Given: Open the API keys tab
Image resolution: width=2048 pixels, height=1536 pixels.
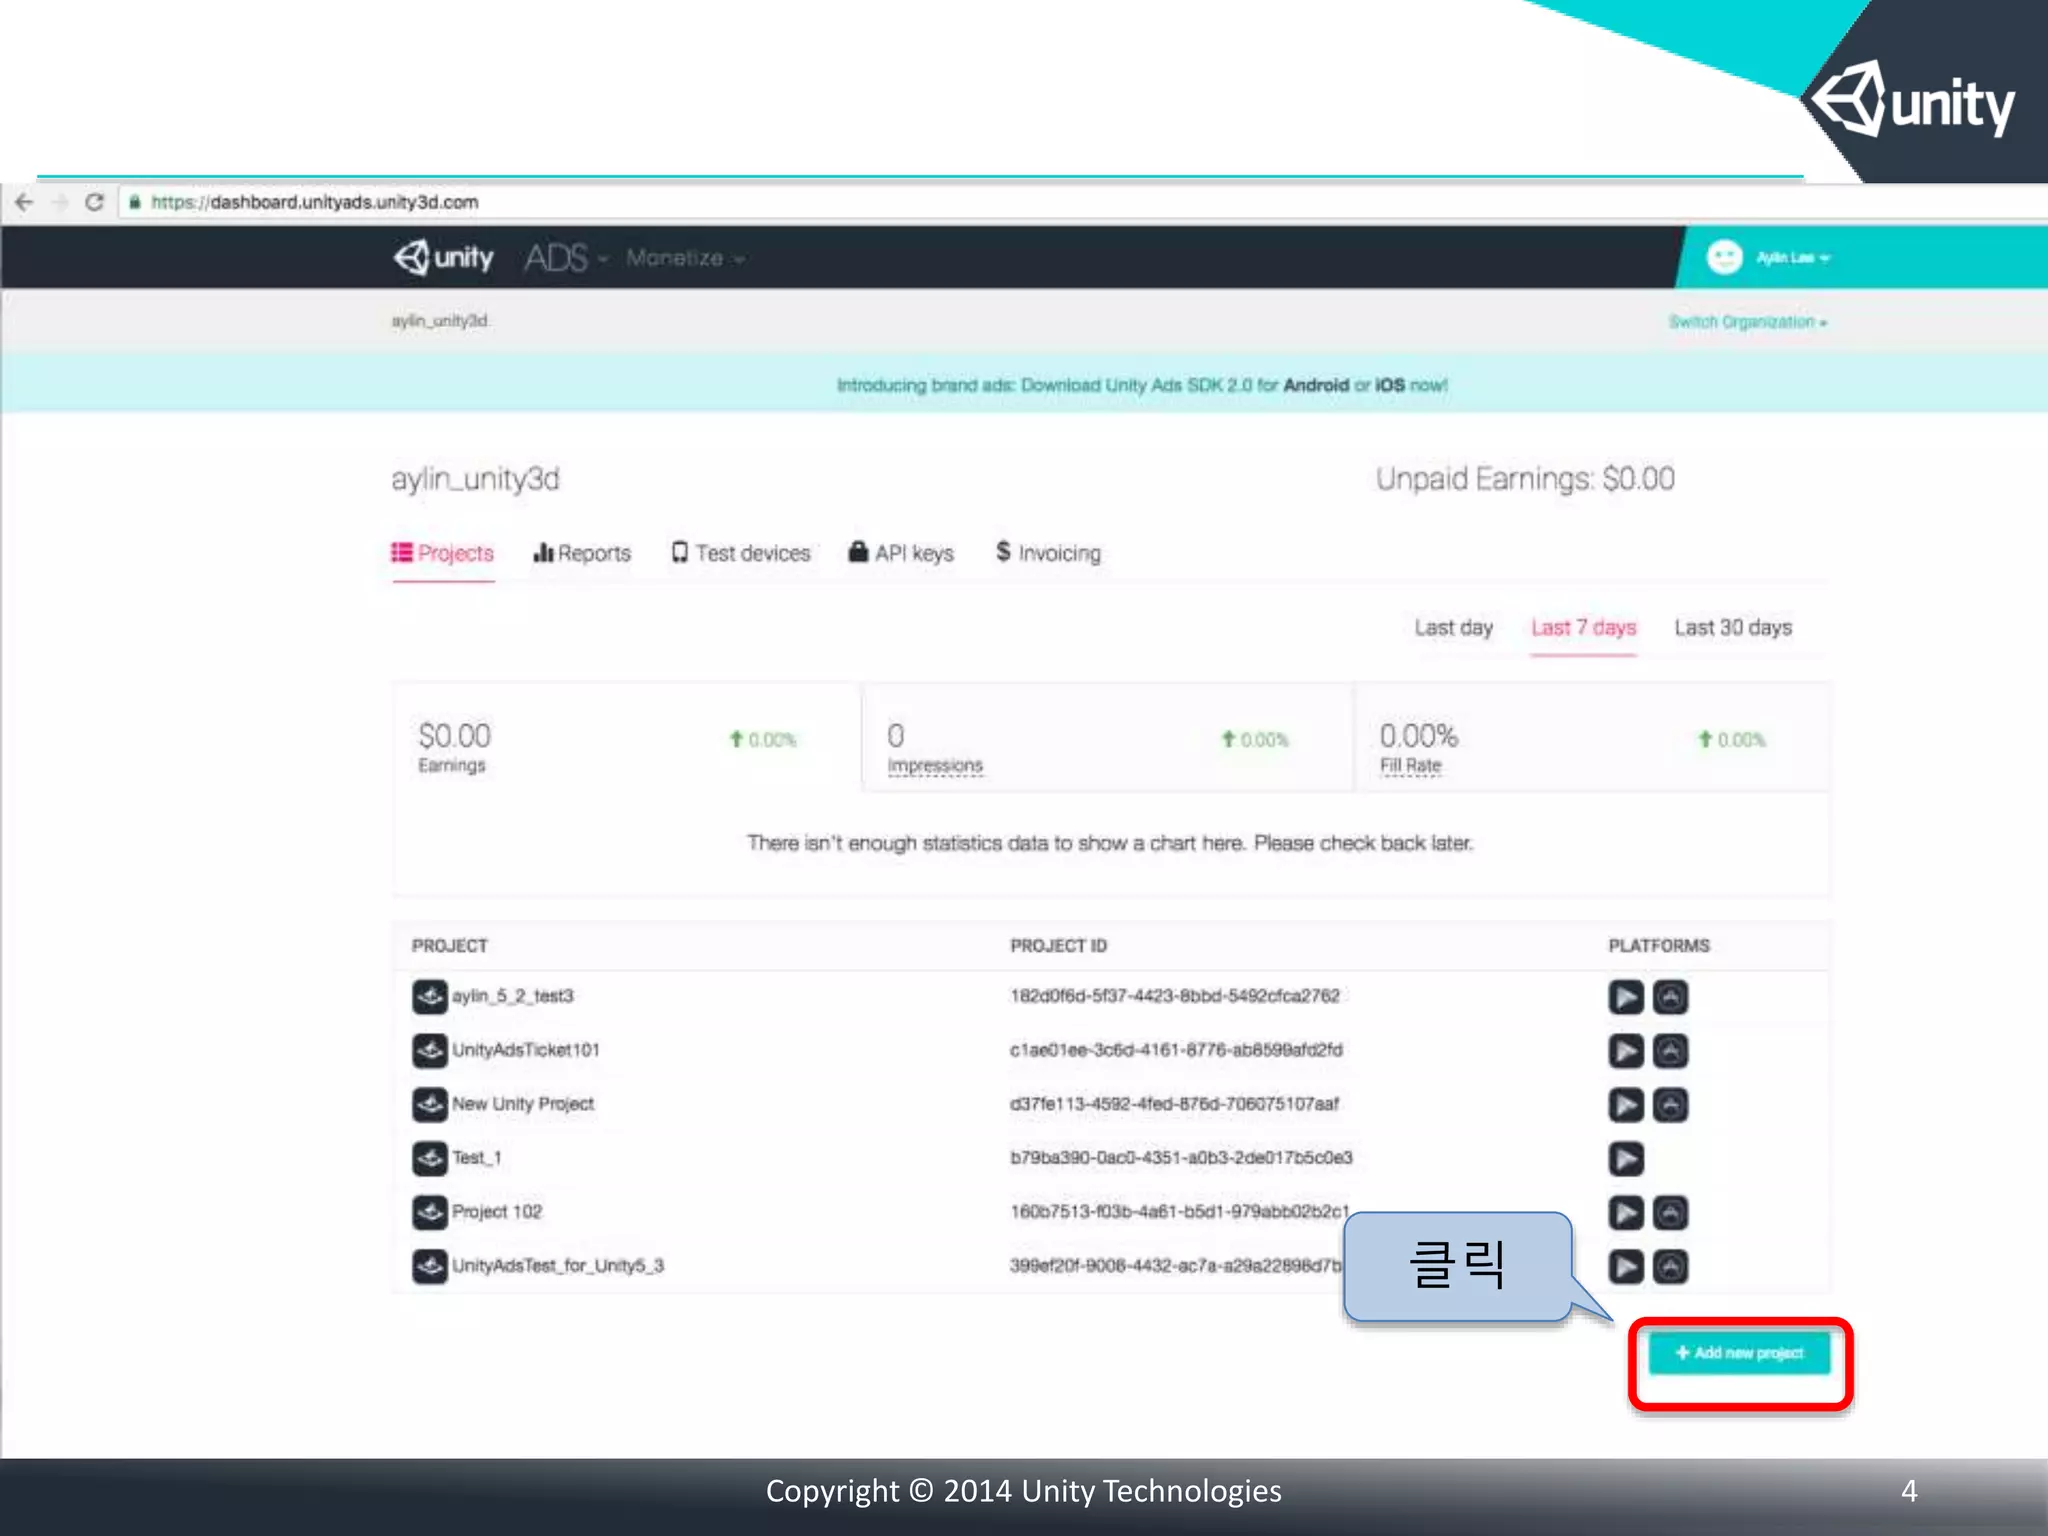Looking at the screenshot, I should pos(901,553).
